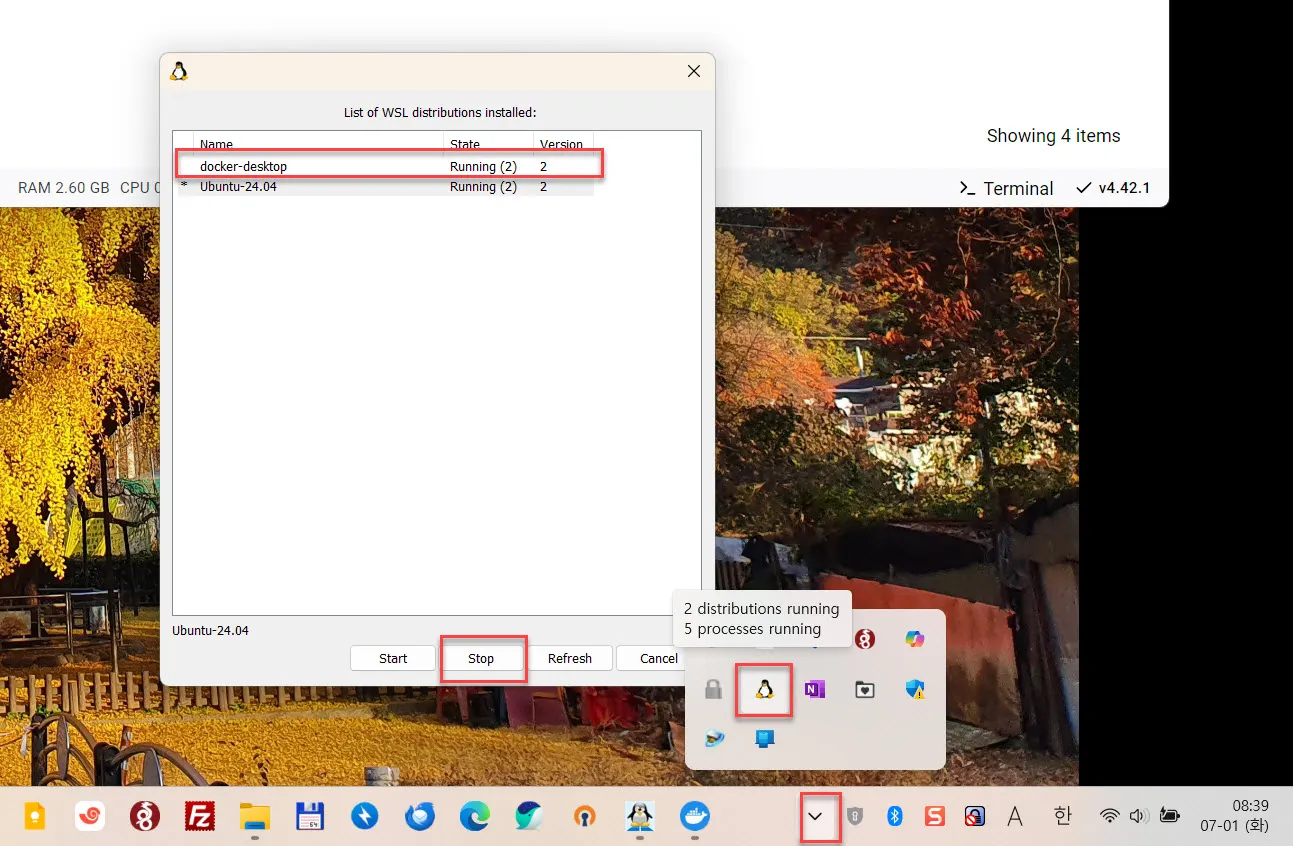Click the WSL penguin icon in tray overflow

coord(763,690)
